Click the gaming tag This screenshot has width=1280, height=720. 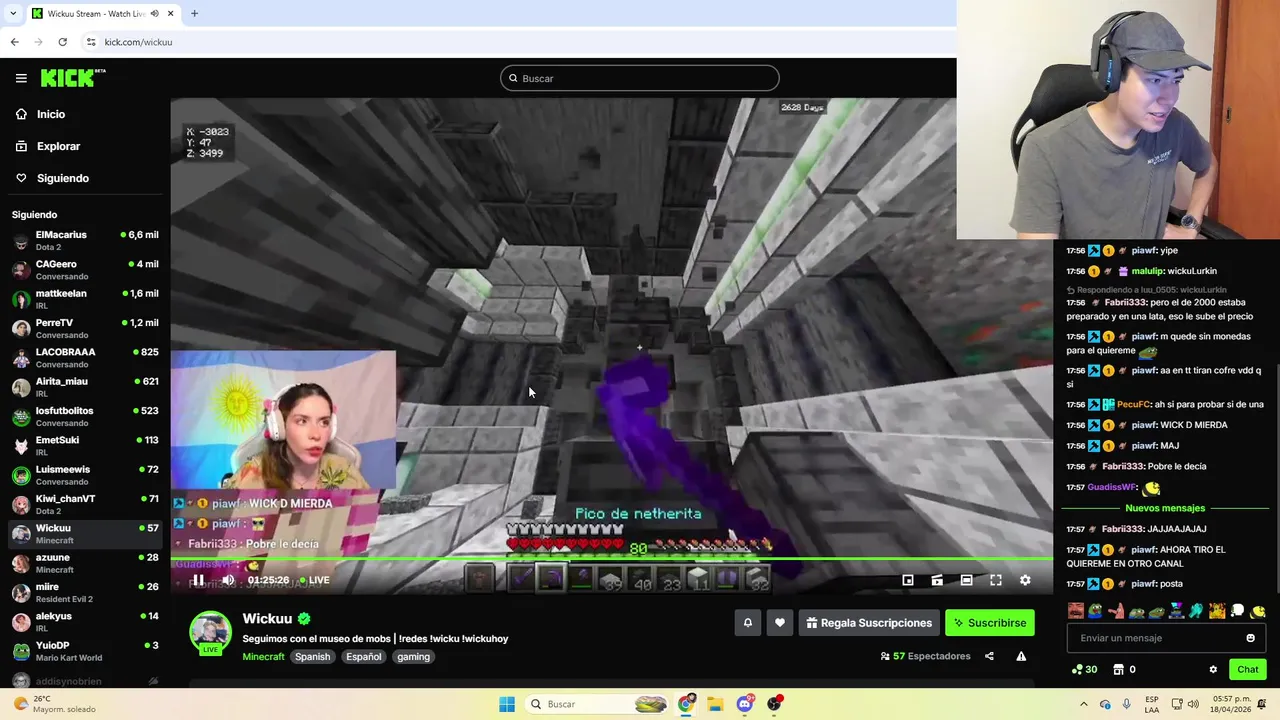coord(413,657)
